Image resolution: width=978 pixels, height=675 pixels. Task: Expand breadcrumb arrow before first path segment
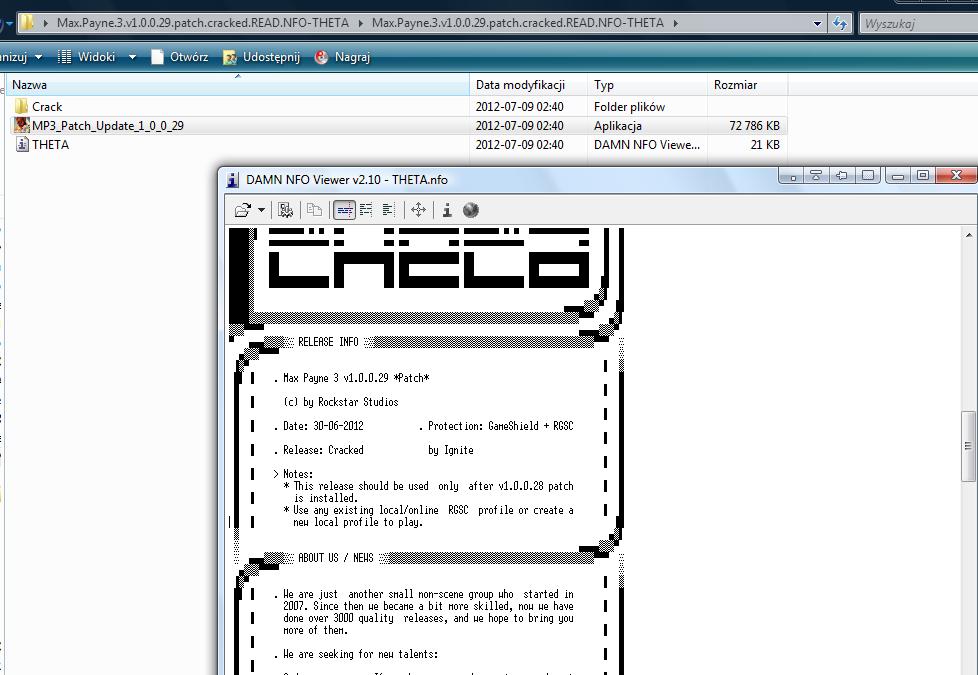pyautogui.click(x=46, y=23)
